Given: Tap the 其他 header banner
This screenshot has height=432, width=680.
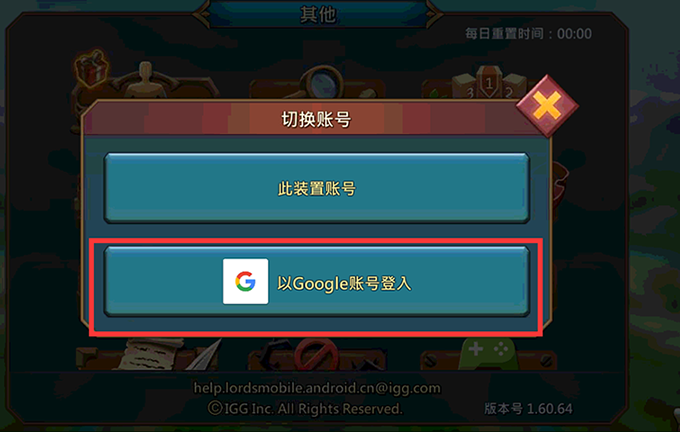Looking at the screenshot, I should pyautogui.click(x=318, y=14).
